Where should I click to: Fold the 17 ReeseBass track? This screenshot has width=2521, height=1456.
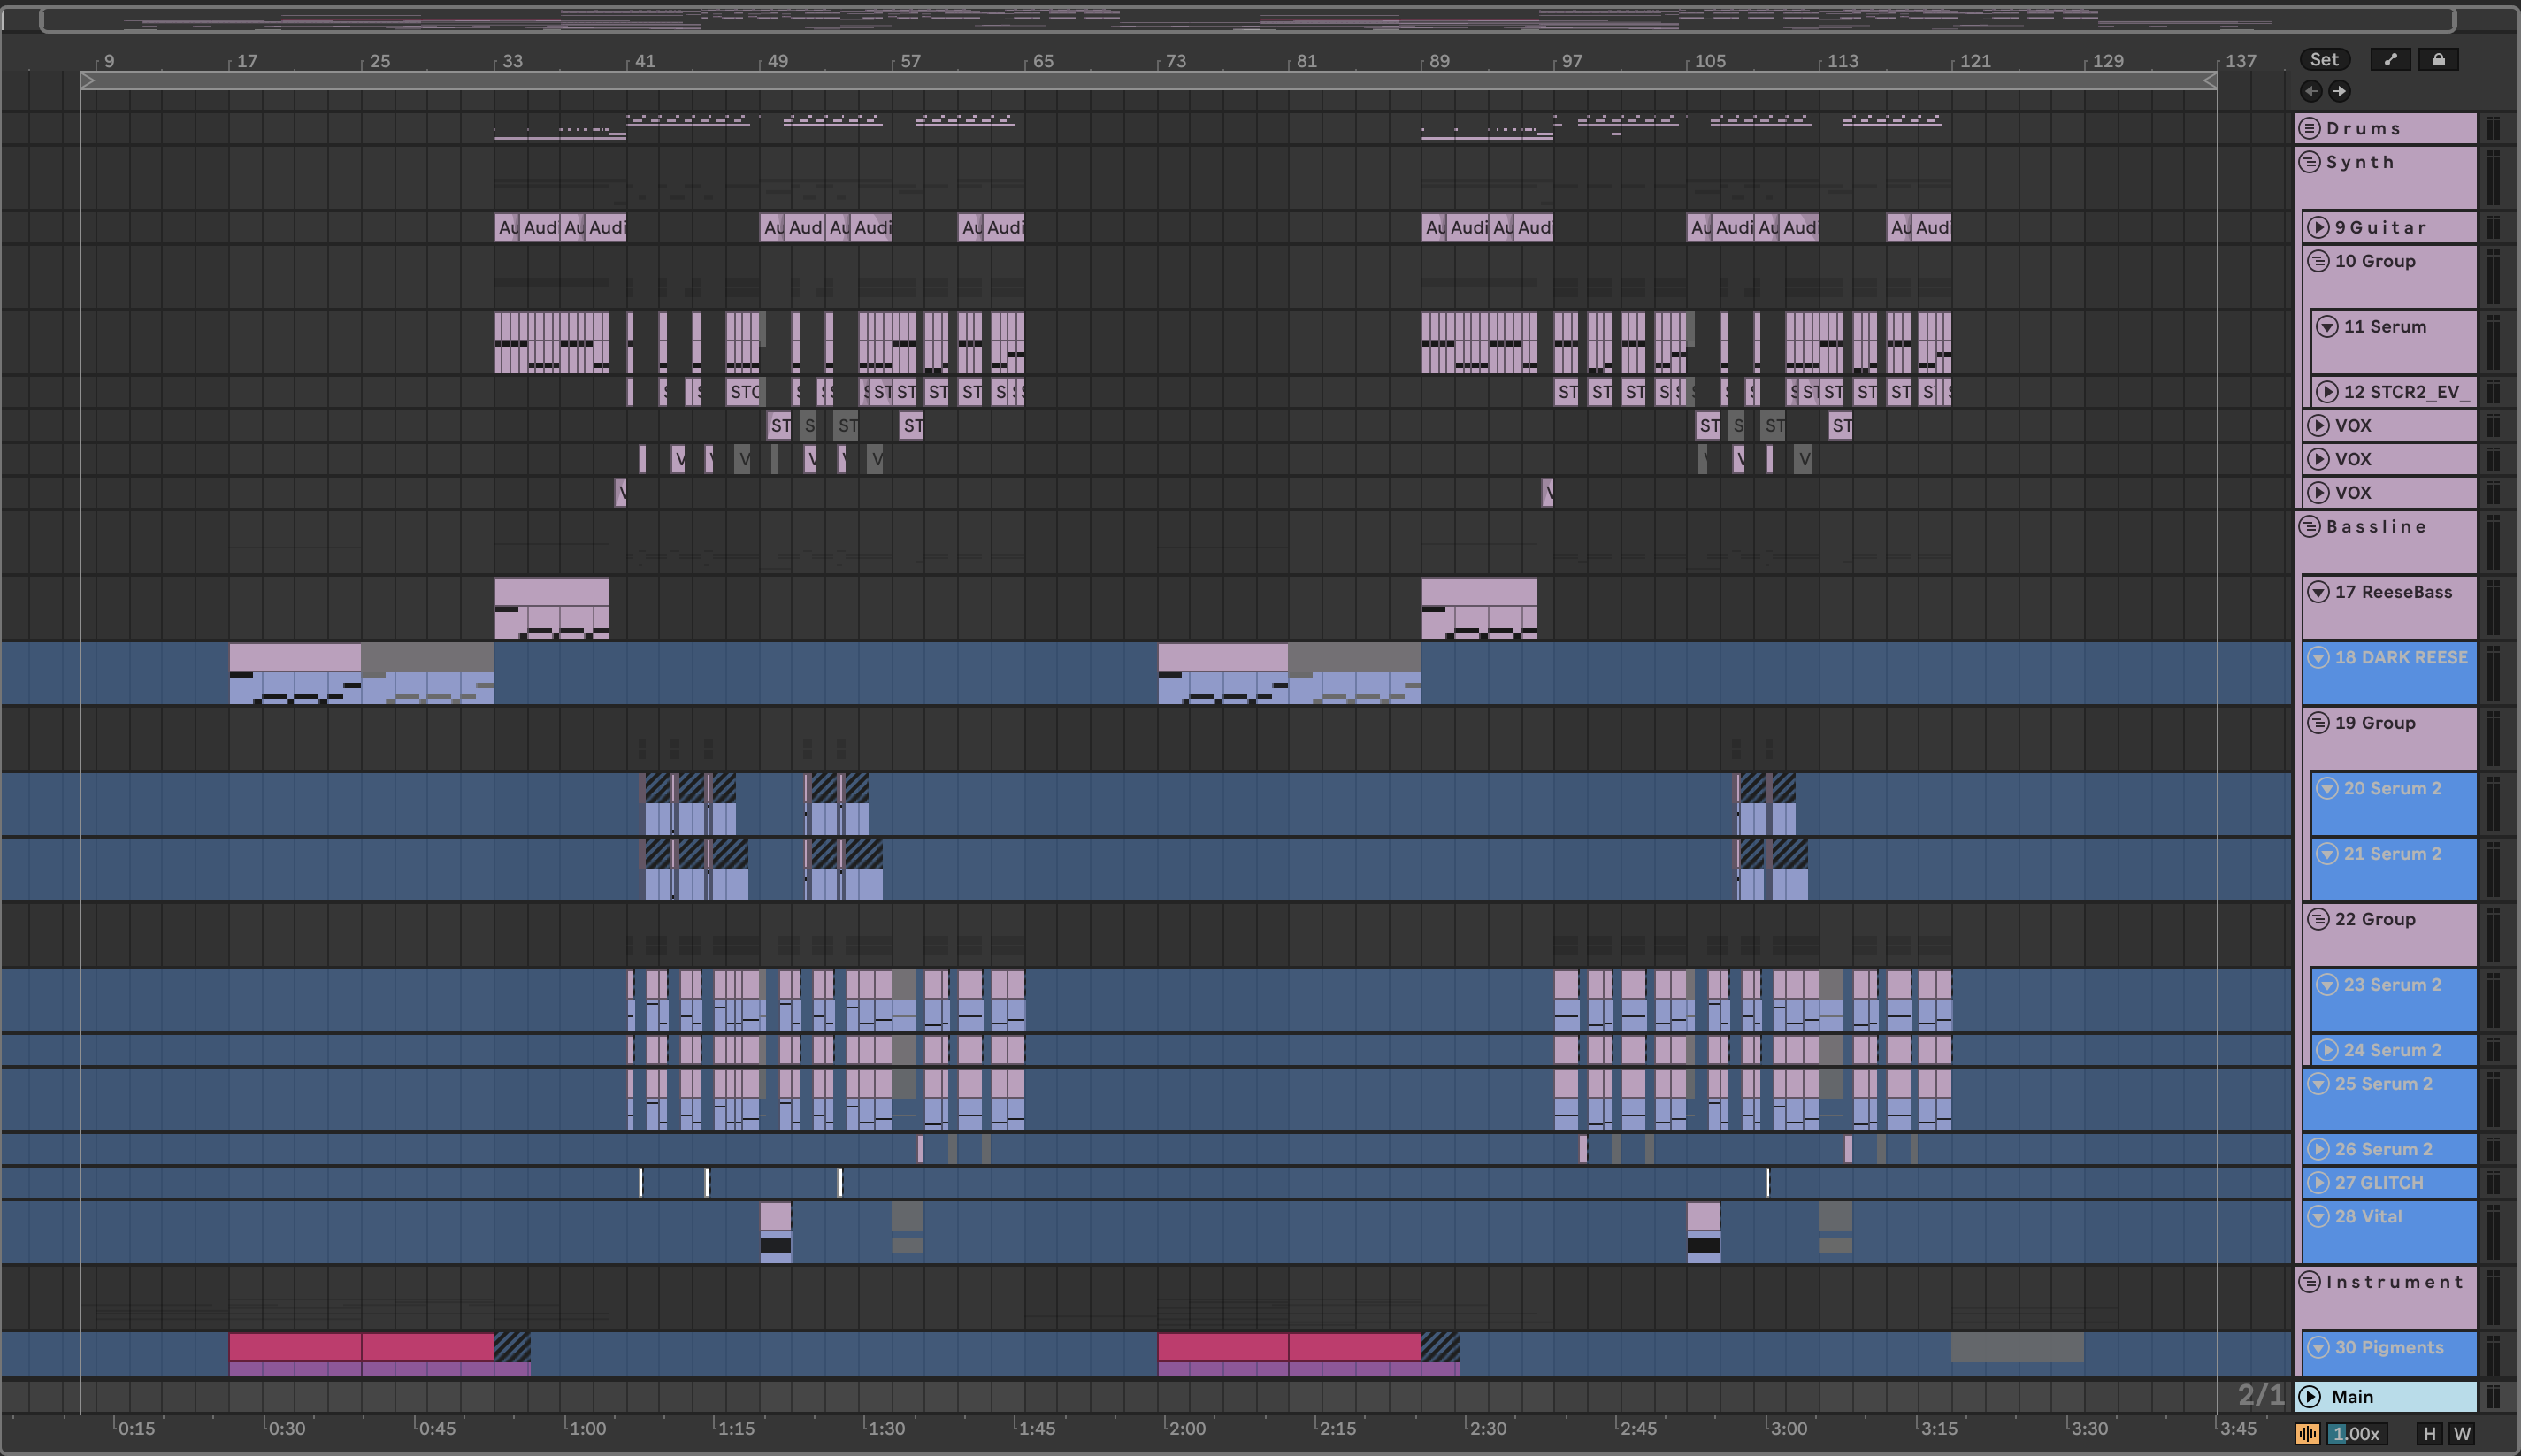pos(2318,592)
